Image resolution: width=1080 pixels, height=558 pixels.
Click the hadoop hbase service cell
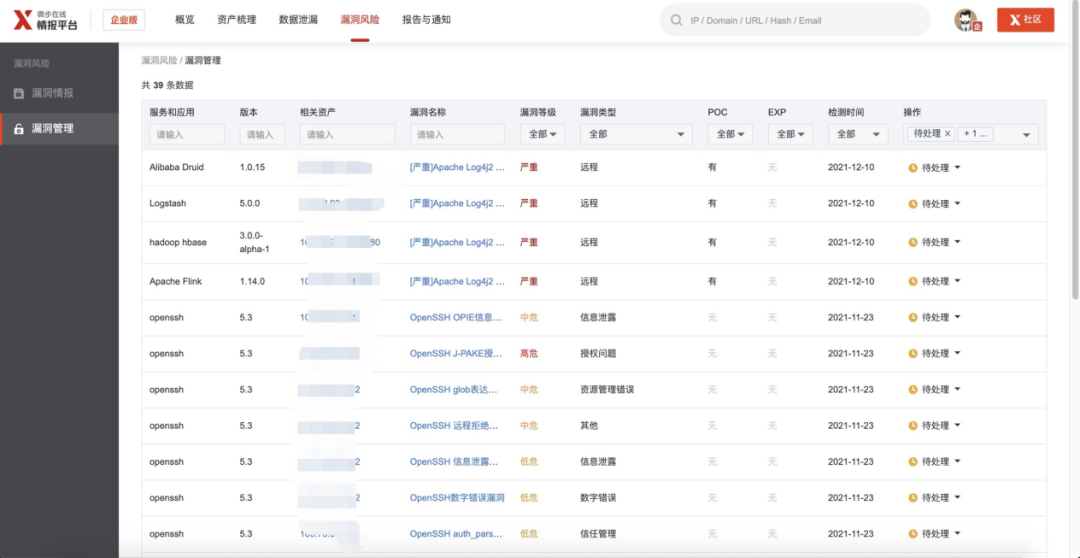tap(178, 242)
